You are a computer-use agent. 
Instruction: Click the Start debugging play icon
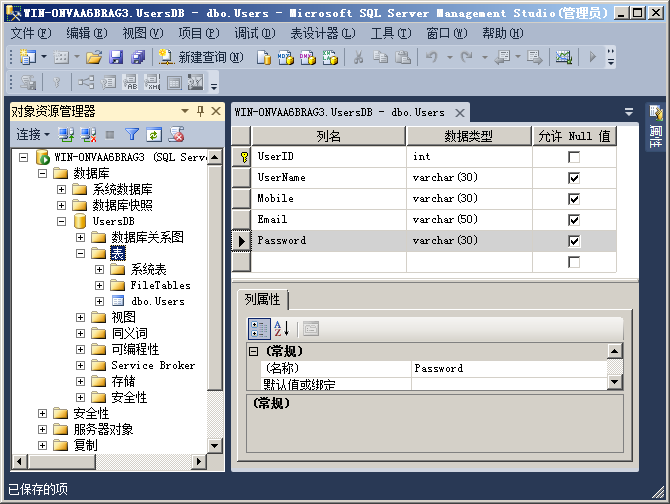tap(592, 57)
